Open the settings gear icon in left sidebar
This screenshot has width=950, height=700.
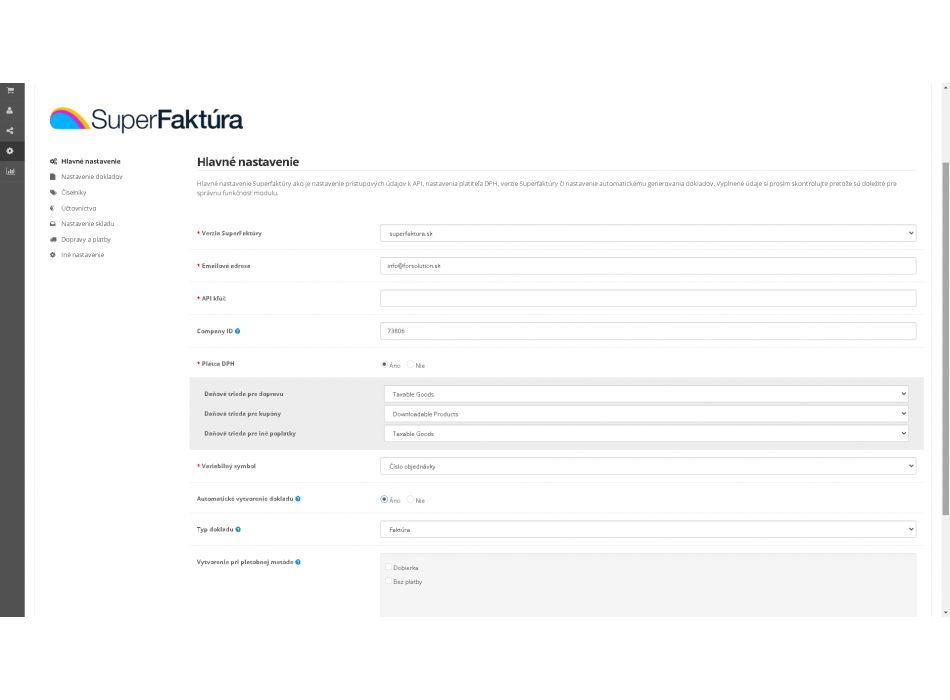pos(10,151)
